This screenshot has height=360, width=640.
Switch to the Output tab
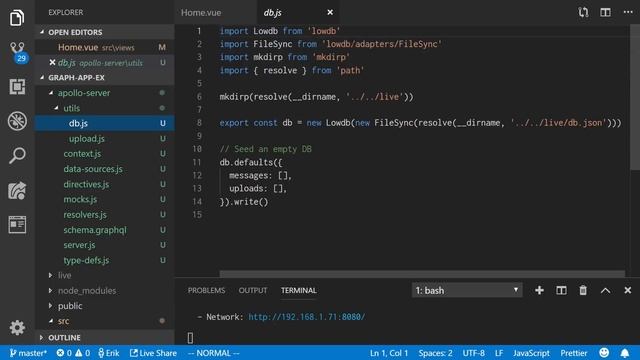[x=253, y=290]
